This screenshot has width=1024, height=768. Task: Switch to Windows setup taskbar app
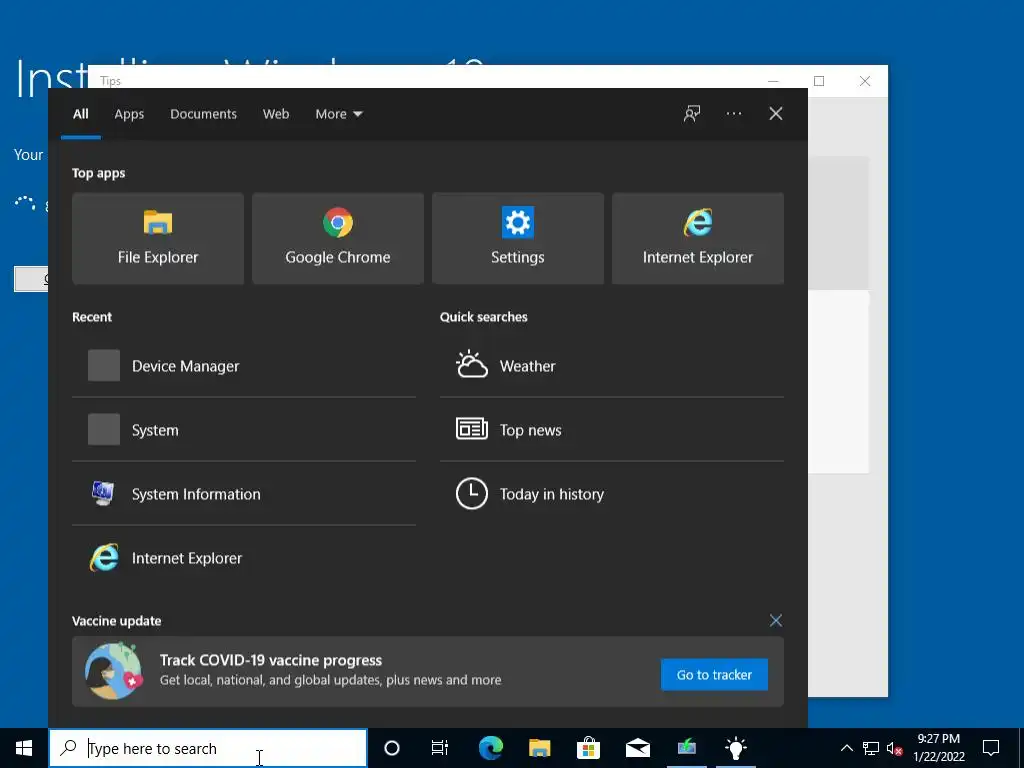686,748
